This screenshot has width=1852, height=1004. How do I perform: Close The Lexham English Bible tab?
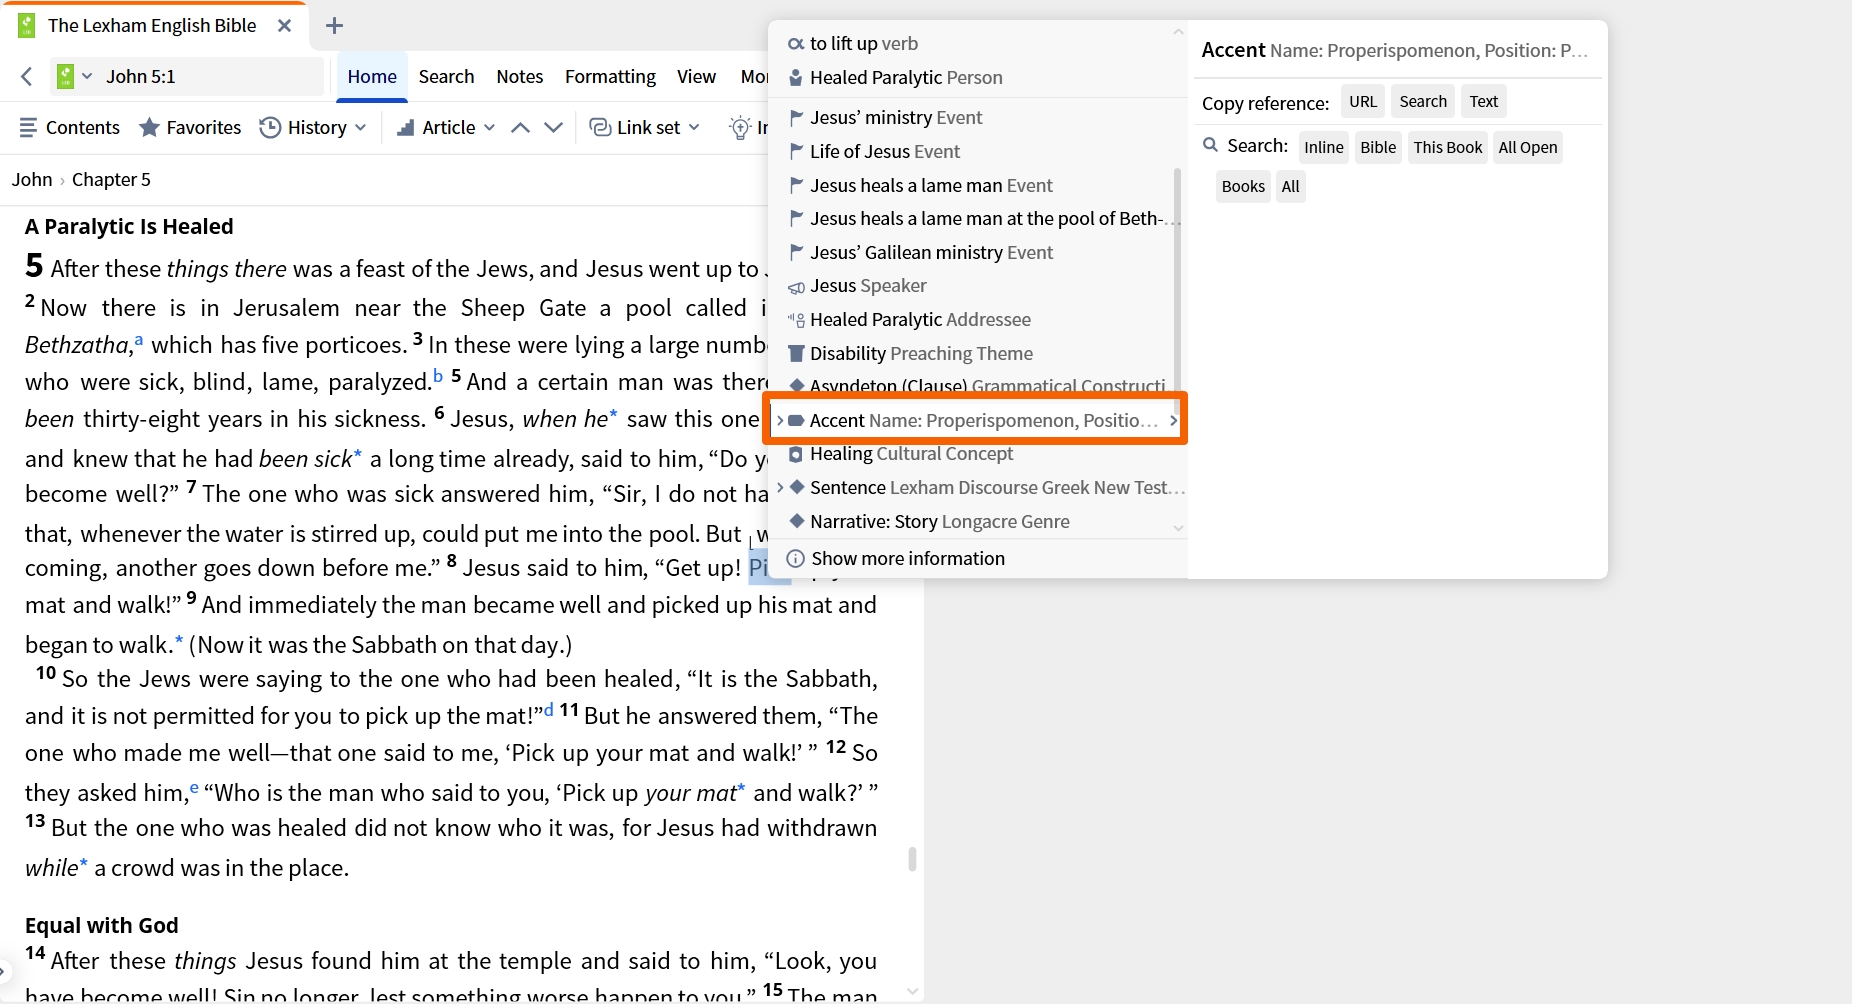tap(285, 25)
